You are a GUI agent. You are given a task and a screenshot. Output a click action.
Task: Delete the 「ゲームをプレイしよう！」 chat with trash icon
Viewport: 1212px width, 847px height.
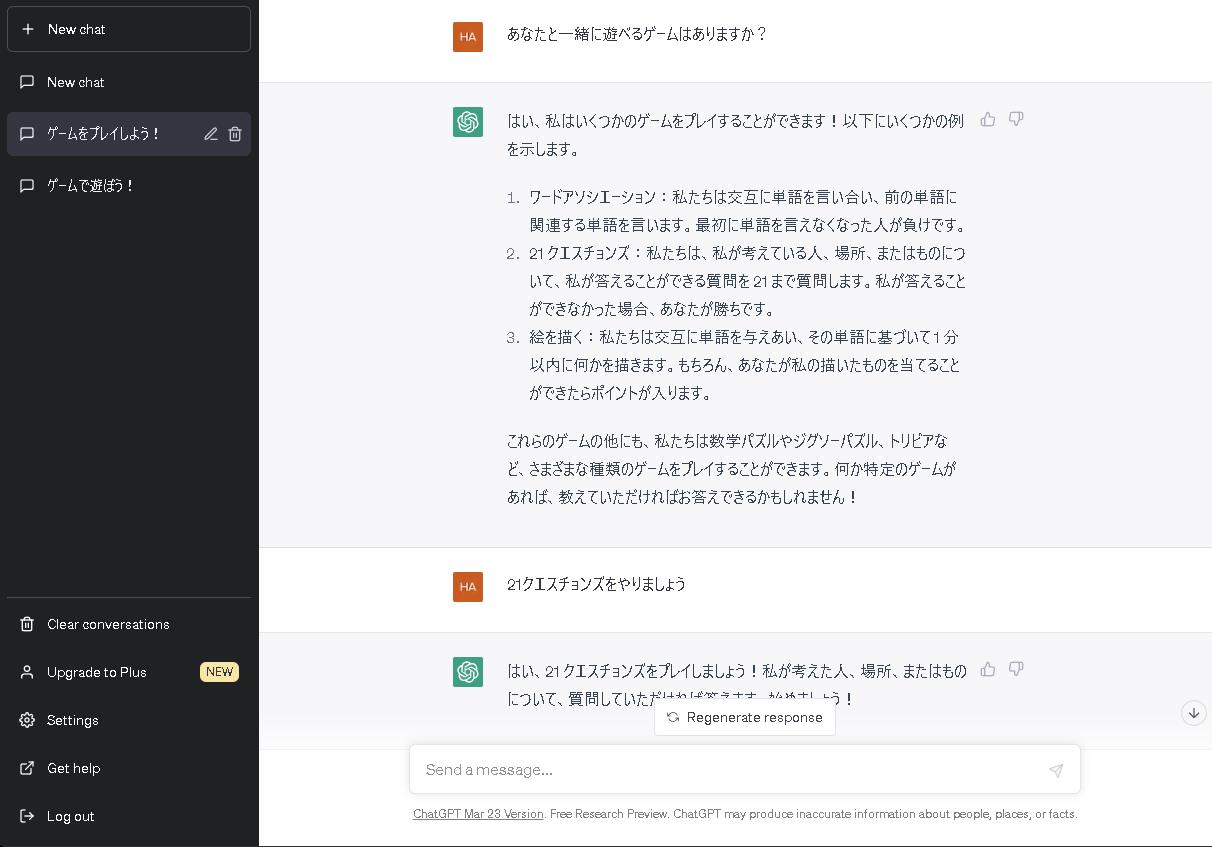pos(235,133)
